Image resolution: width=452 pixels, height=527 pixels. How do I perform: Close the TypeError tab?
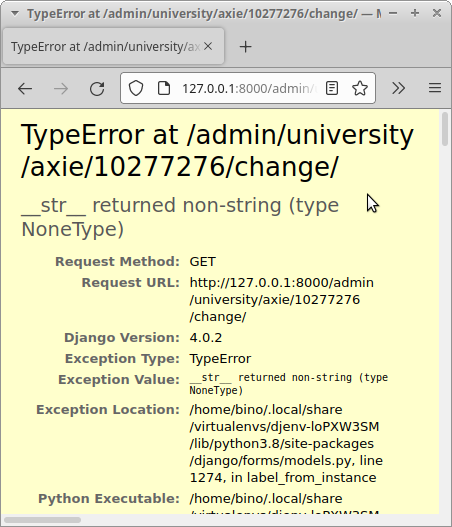point(208,46)
